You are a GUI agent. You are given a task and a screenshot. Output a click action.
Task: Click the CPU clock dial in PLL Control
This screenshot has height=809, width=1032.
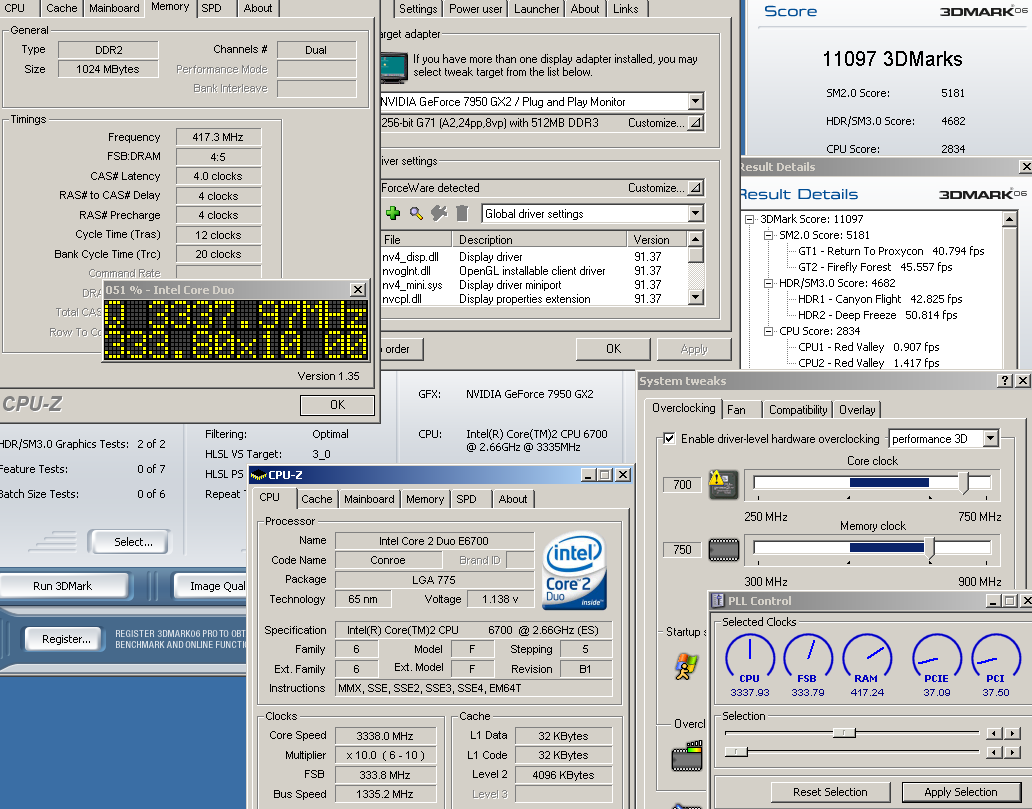[x=750, y=656]
